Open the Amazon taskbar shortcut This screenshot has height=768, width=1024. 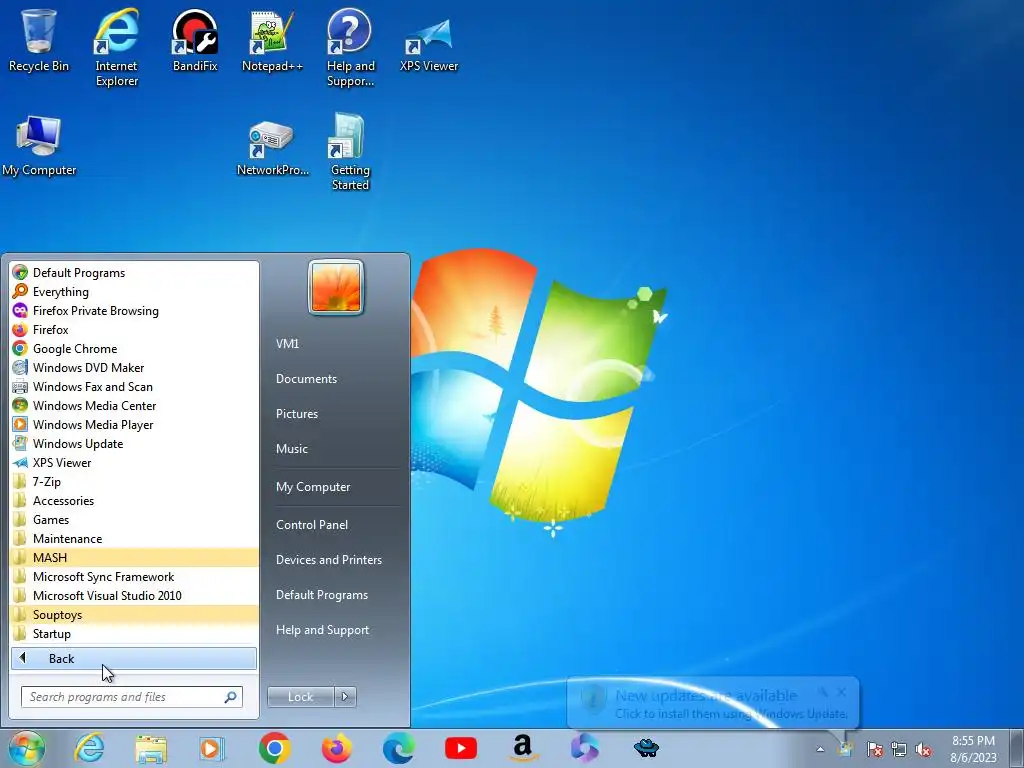click(522, 748)
